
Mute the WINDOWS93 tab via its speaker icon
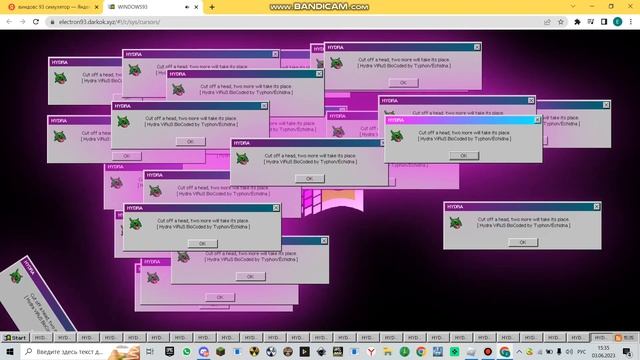click(x=187, y=7)
